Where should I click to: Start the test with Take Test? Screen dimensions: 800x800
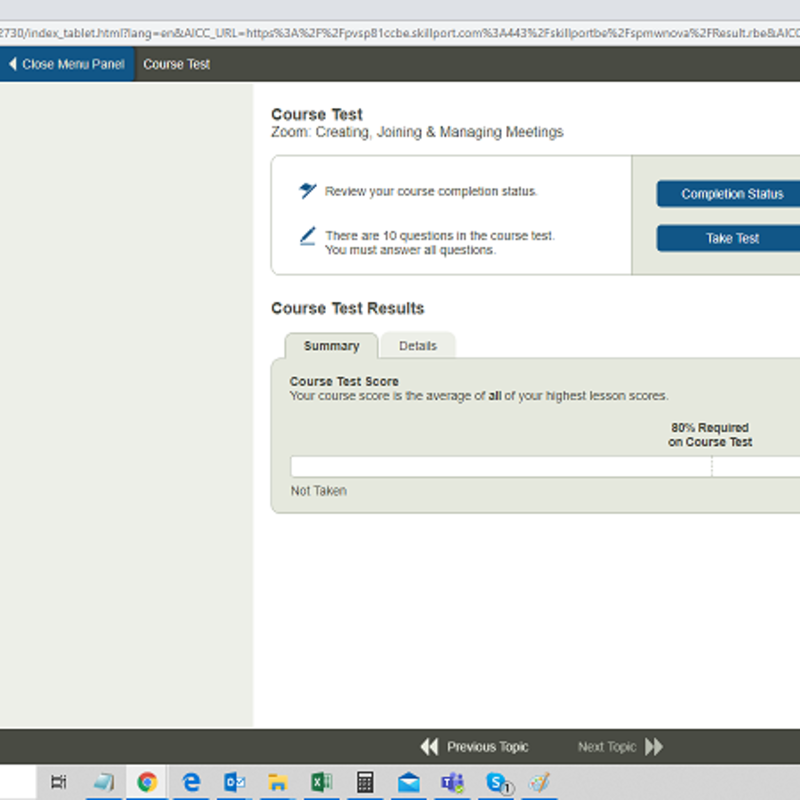(728, 238)
